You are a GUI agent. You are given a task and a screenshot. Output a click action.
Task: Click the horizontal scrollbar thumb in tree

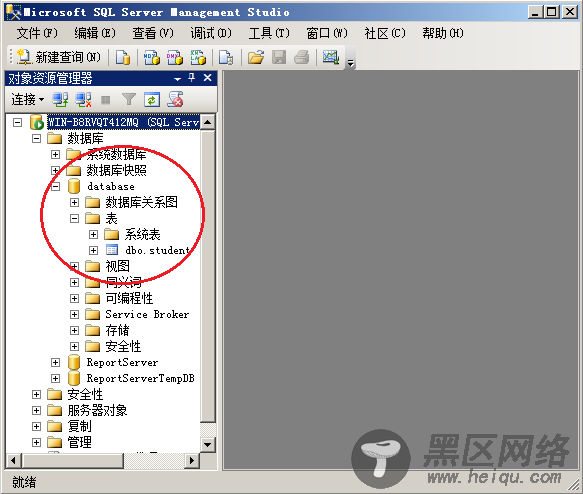(x=73, y=461)
